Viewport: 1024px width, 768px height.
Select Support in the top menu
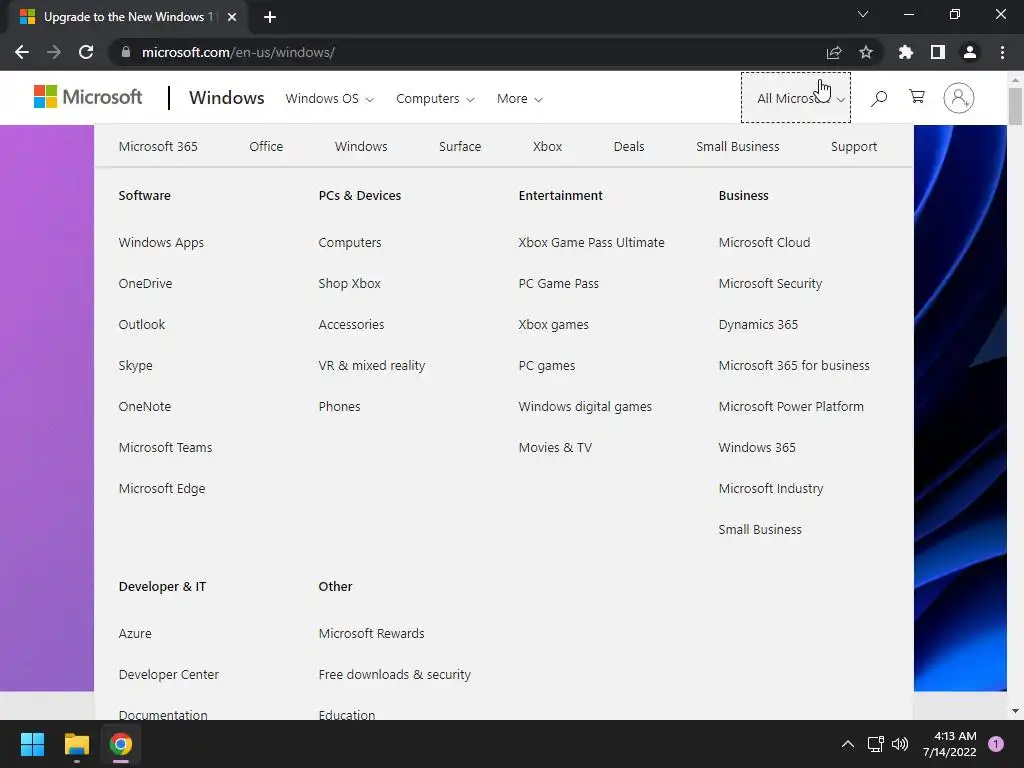click(x=854, y=146)
